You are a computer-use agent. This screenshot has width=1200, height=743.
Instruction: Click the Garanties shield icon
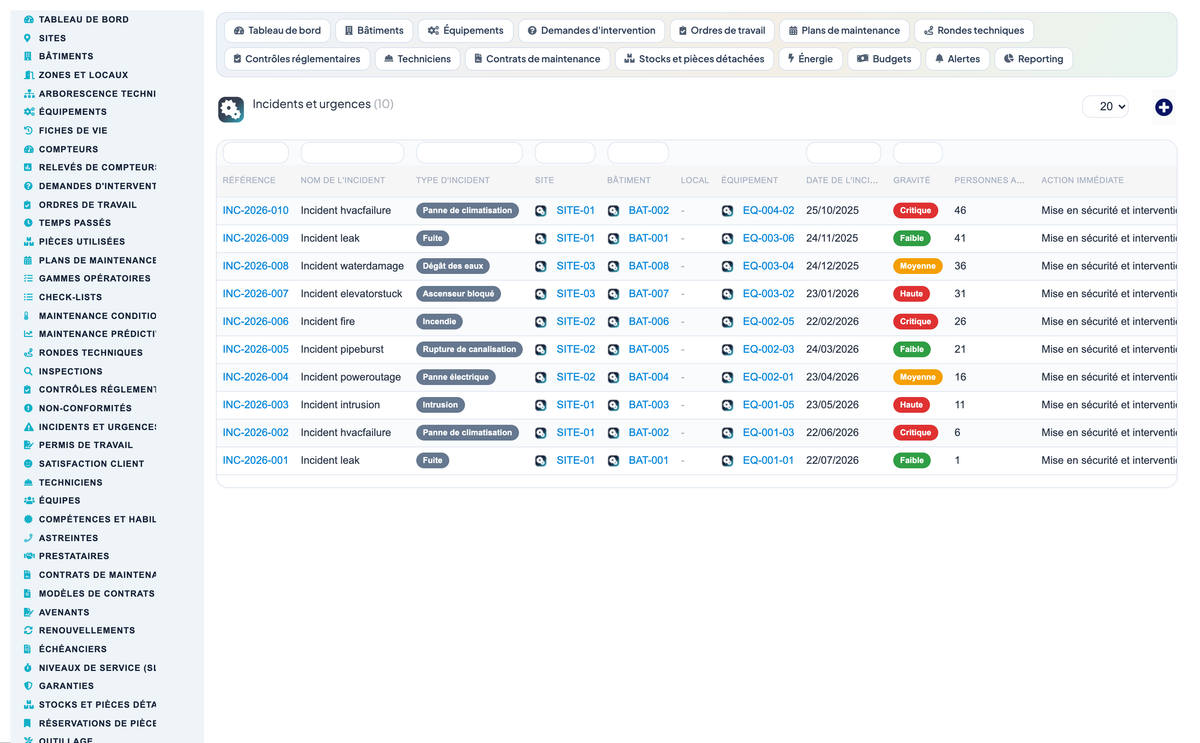click(x=28, y=686)
